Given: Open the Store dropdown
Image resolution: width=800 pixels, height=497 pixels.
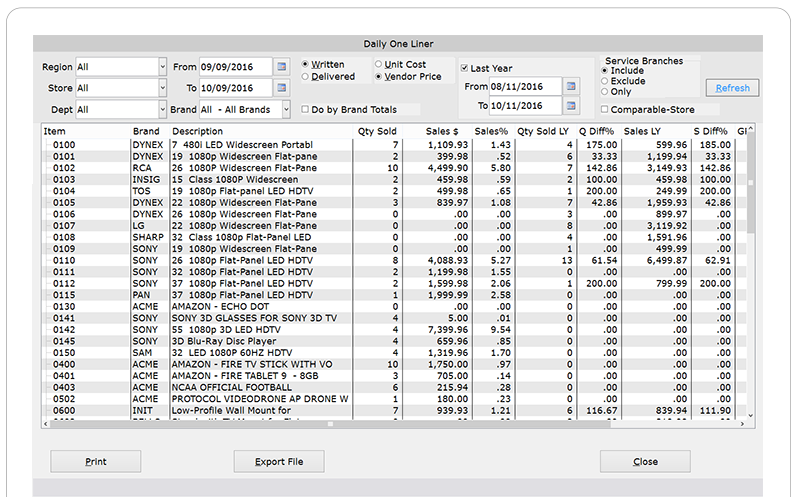Looking at the screenshot, I should (x=162, y=88).
